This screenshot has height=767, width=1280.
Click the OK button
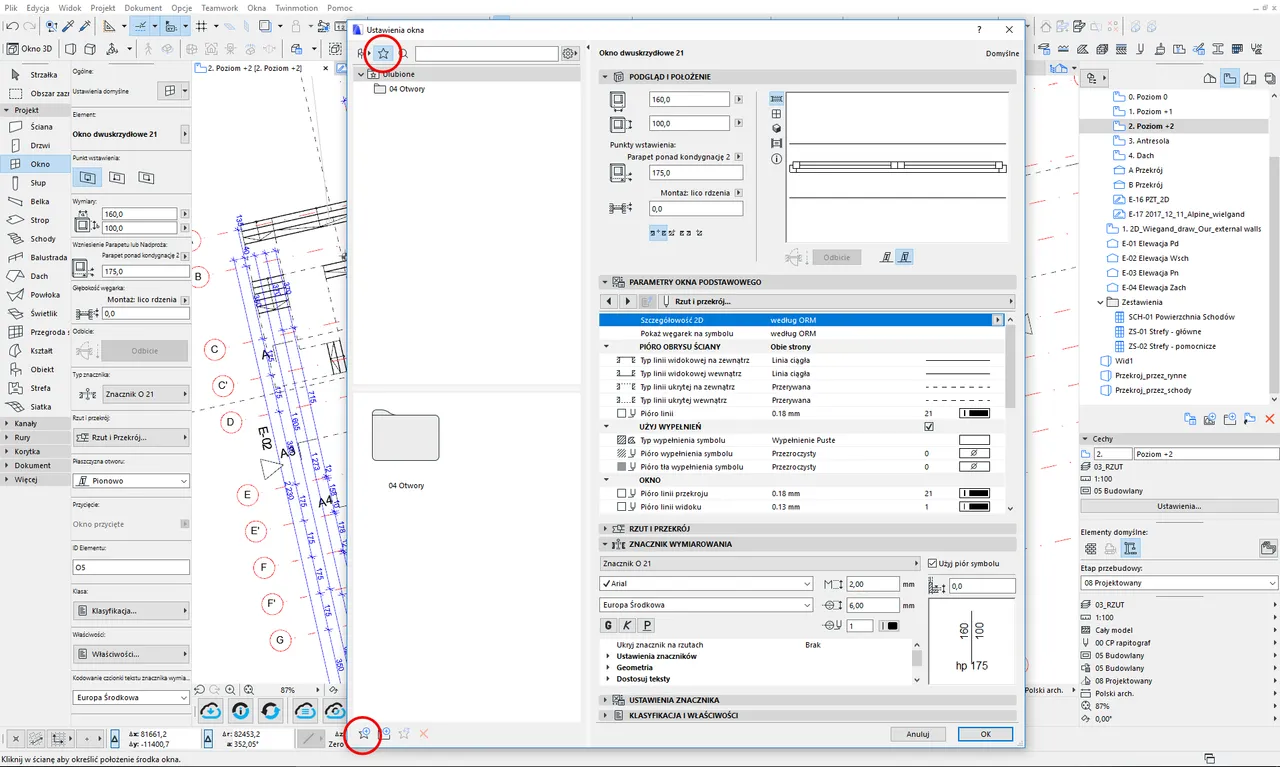pyautogui.click(x=986, y=733)
